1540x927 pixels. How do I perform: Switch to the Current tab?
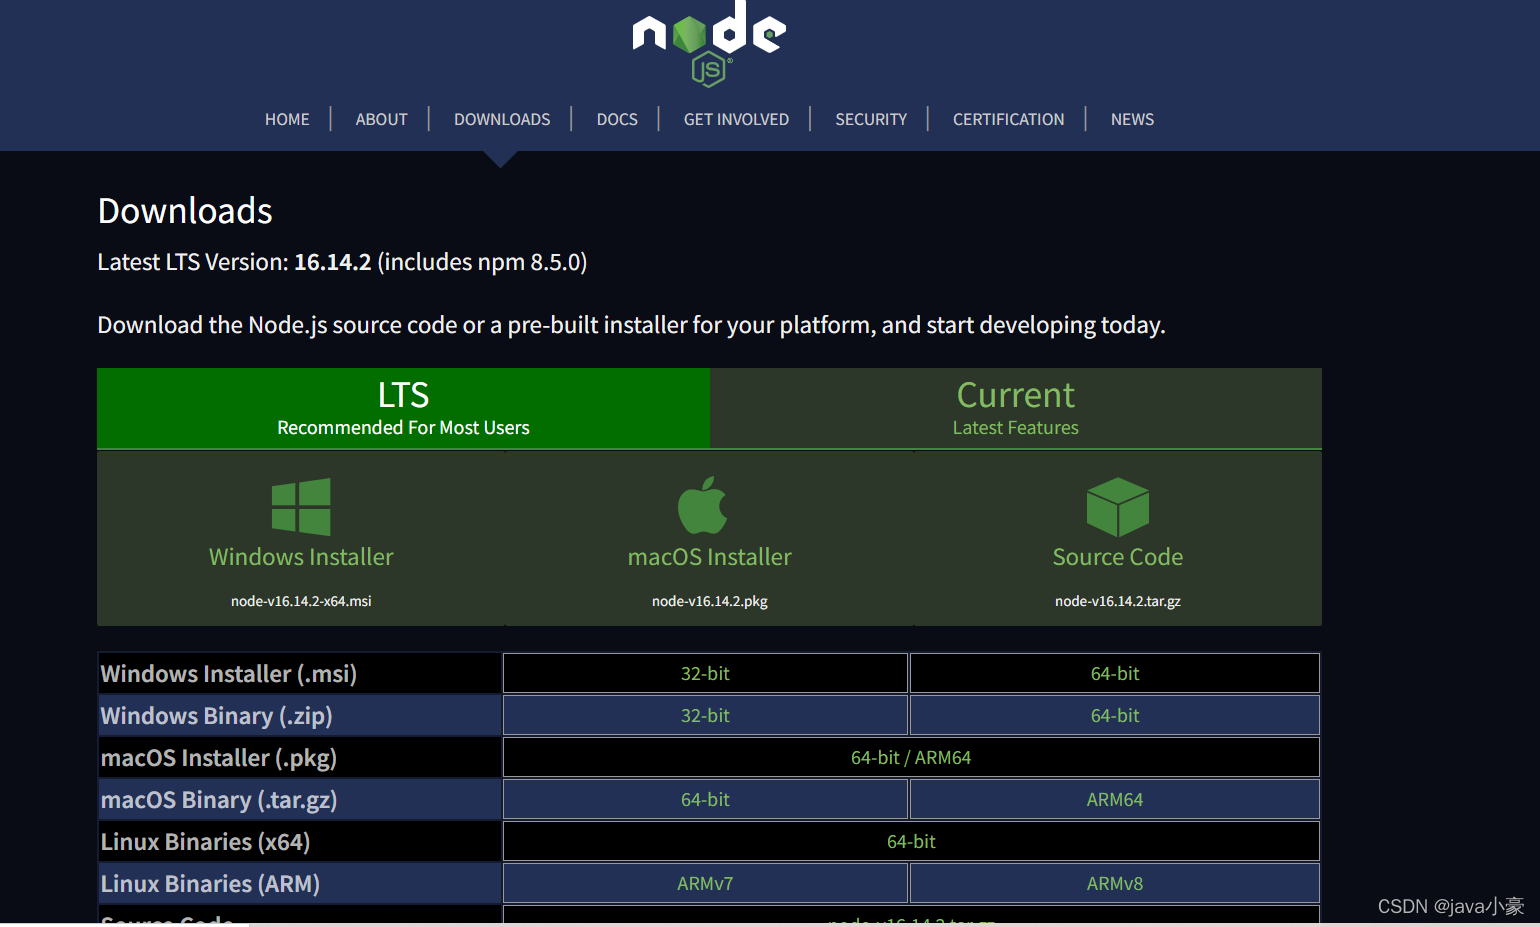[1016, 408]
